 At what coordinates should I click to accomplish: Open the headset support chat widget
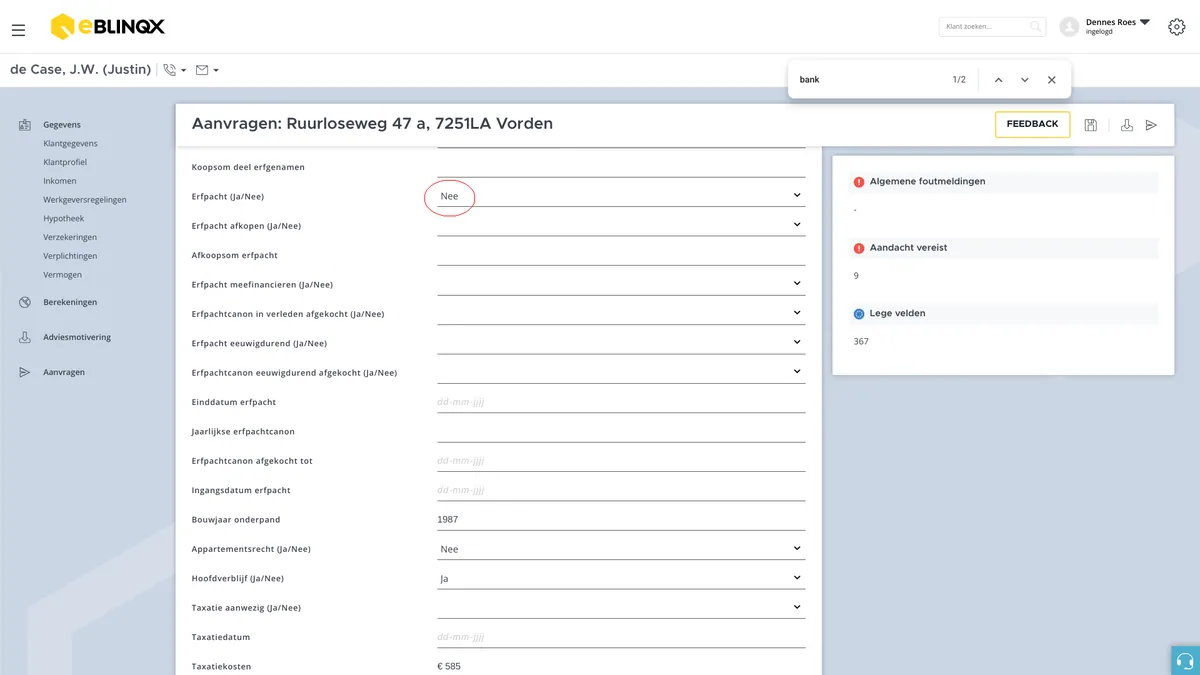[1185, 660]
